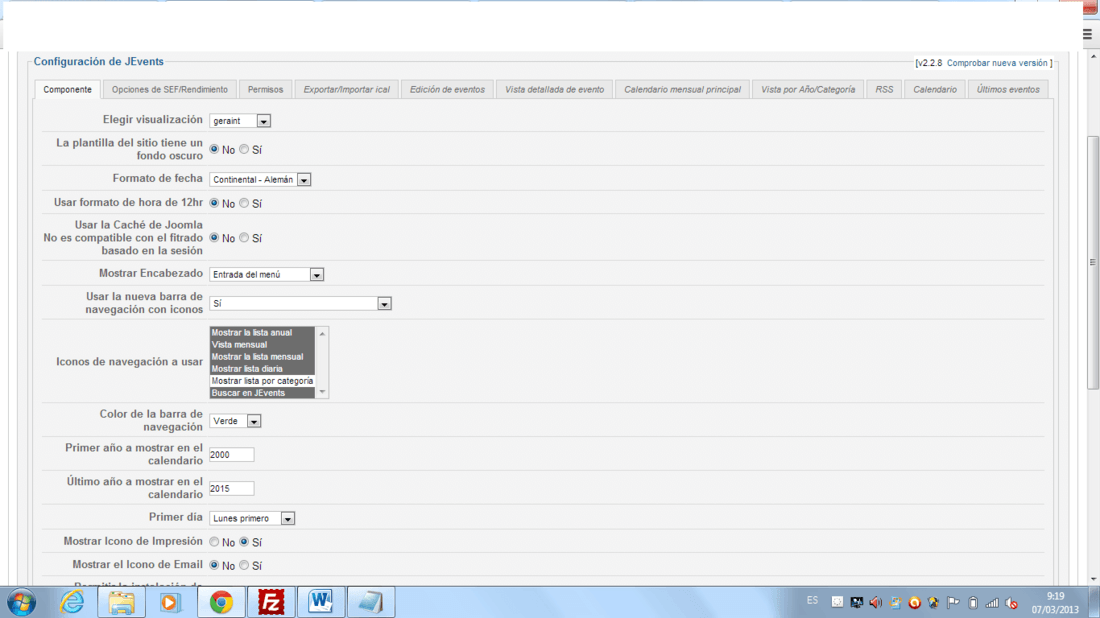Click the Windows update tray icon

pos(895,602)
